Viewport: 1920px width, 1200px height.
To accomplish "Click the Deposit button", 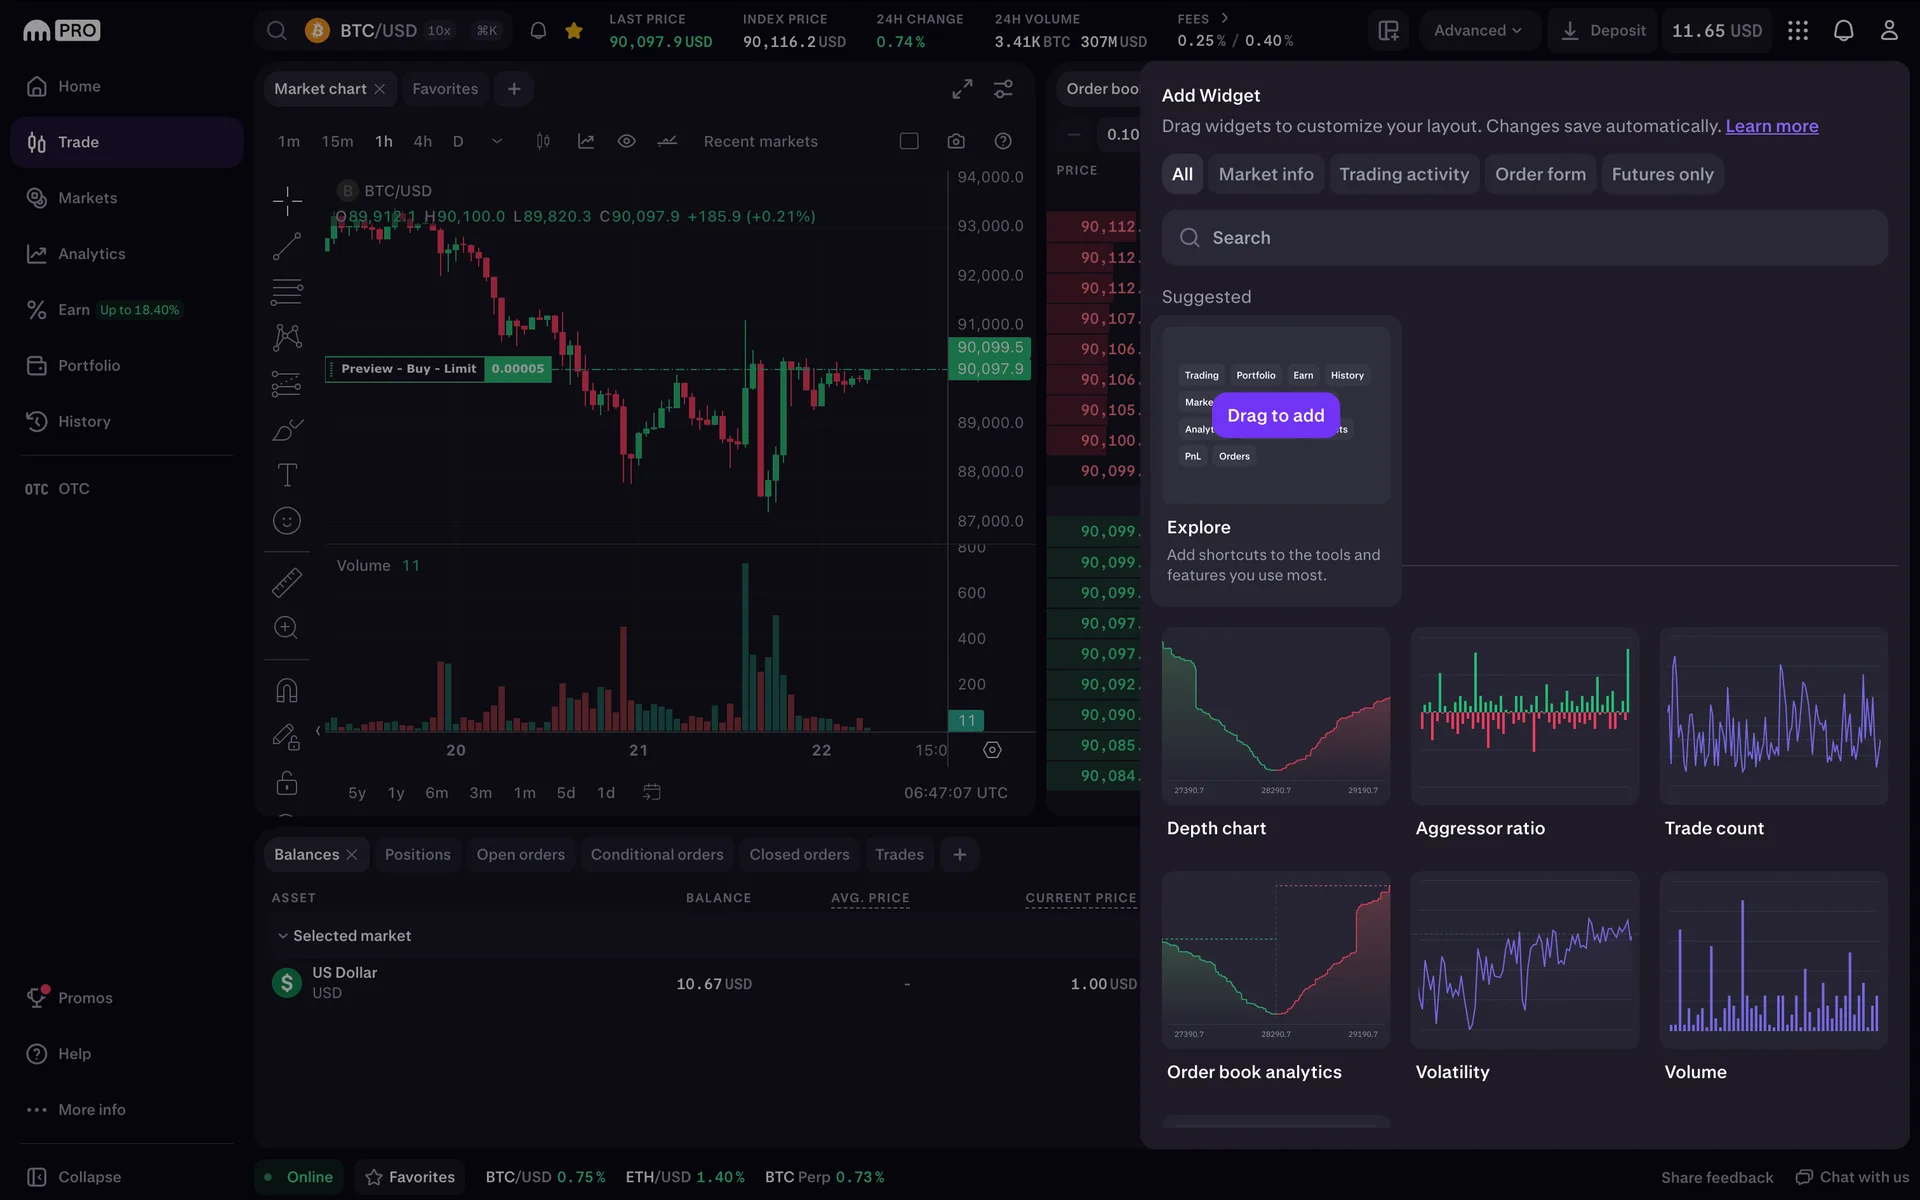I will tap(1603, 31).
